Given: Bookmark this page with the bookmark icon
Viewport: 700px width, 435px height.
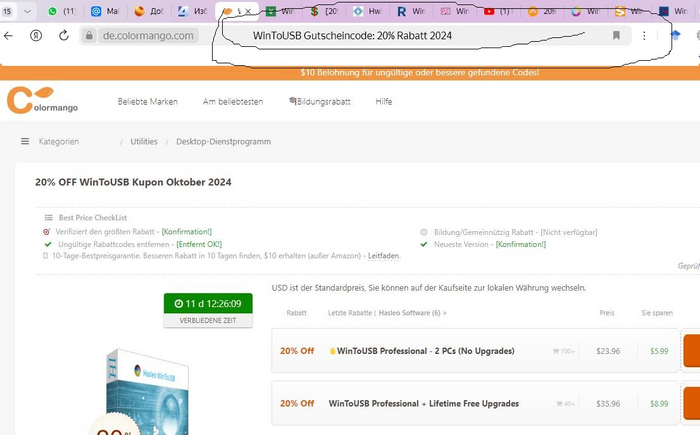Looking at the screenshot, I should coord(616,35).
